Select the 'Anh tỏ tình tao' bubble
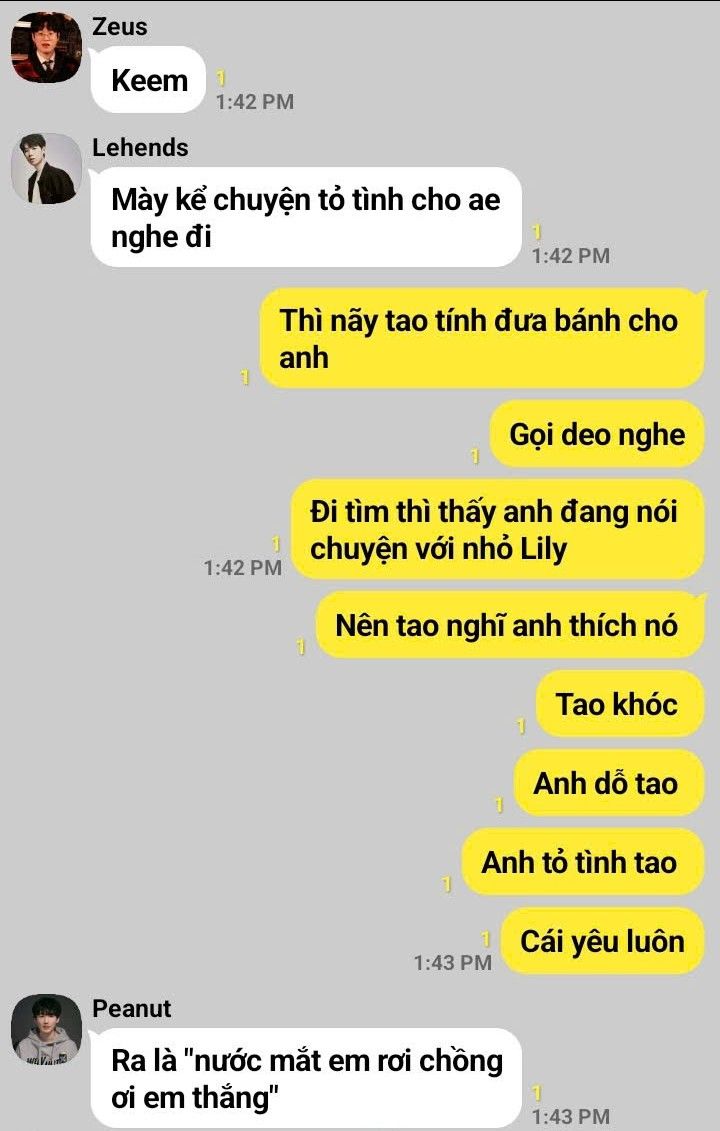The image size is (720, 1131). pos(583,862)
